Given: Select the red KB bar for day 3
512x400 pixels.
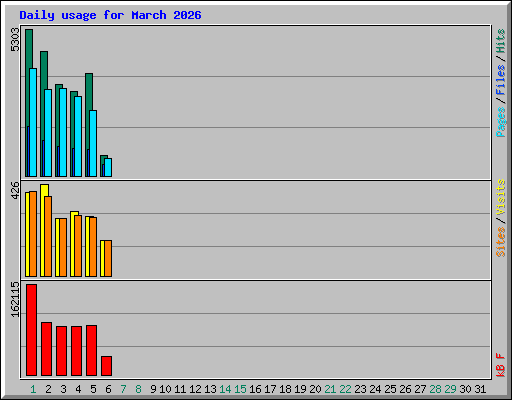Looking at the screenshot, I should pos(61,351).
